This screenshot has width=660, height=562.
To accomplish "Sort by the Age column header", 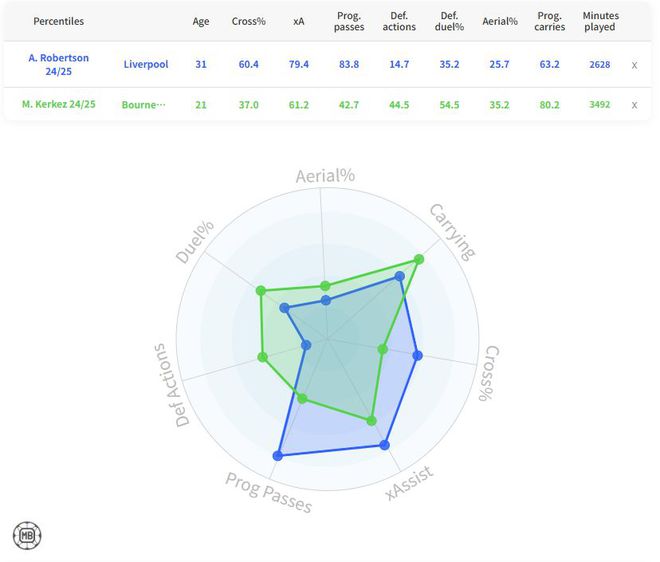I will (x=201, y=21).
